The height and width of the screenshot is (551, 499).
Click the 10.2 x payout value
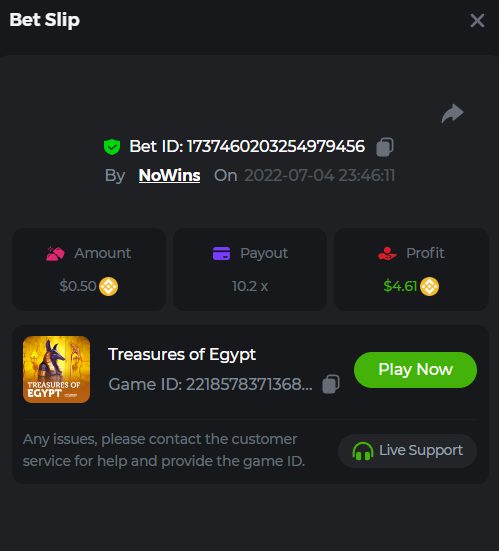pos(250,286)
